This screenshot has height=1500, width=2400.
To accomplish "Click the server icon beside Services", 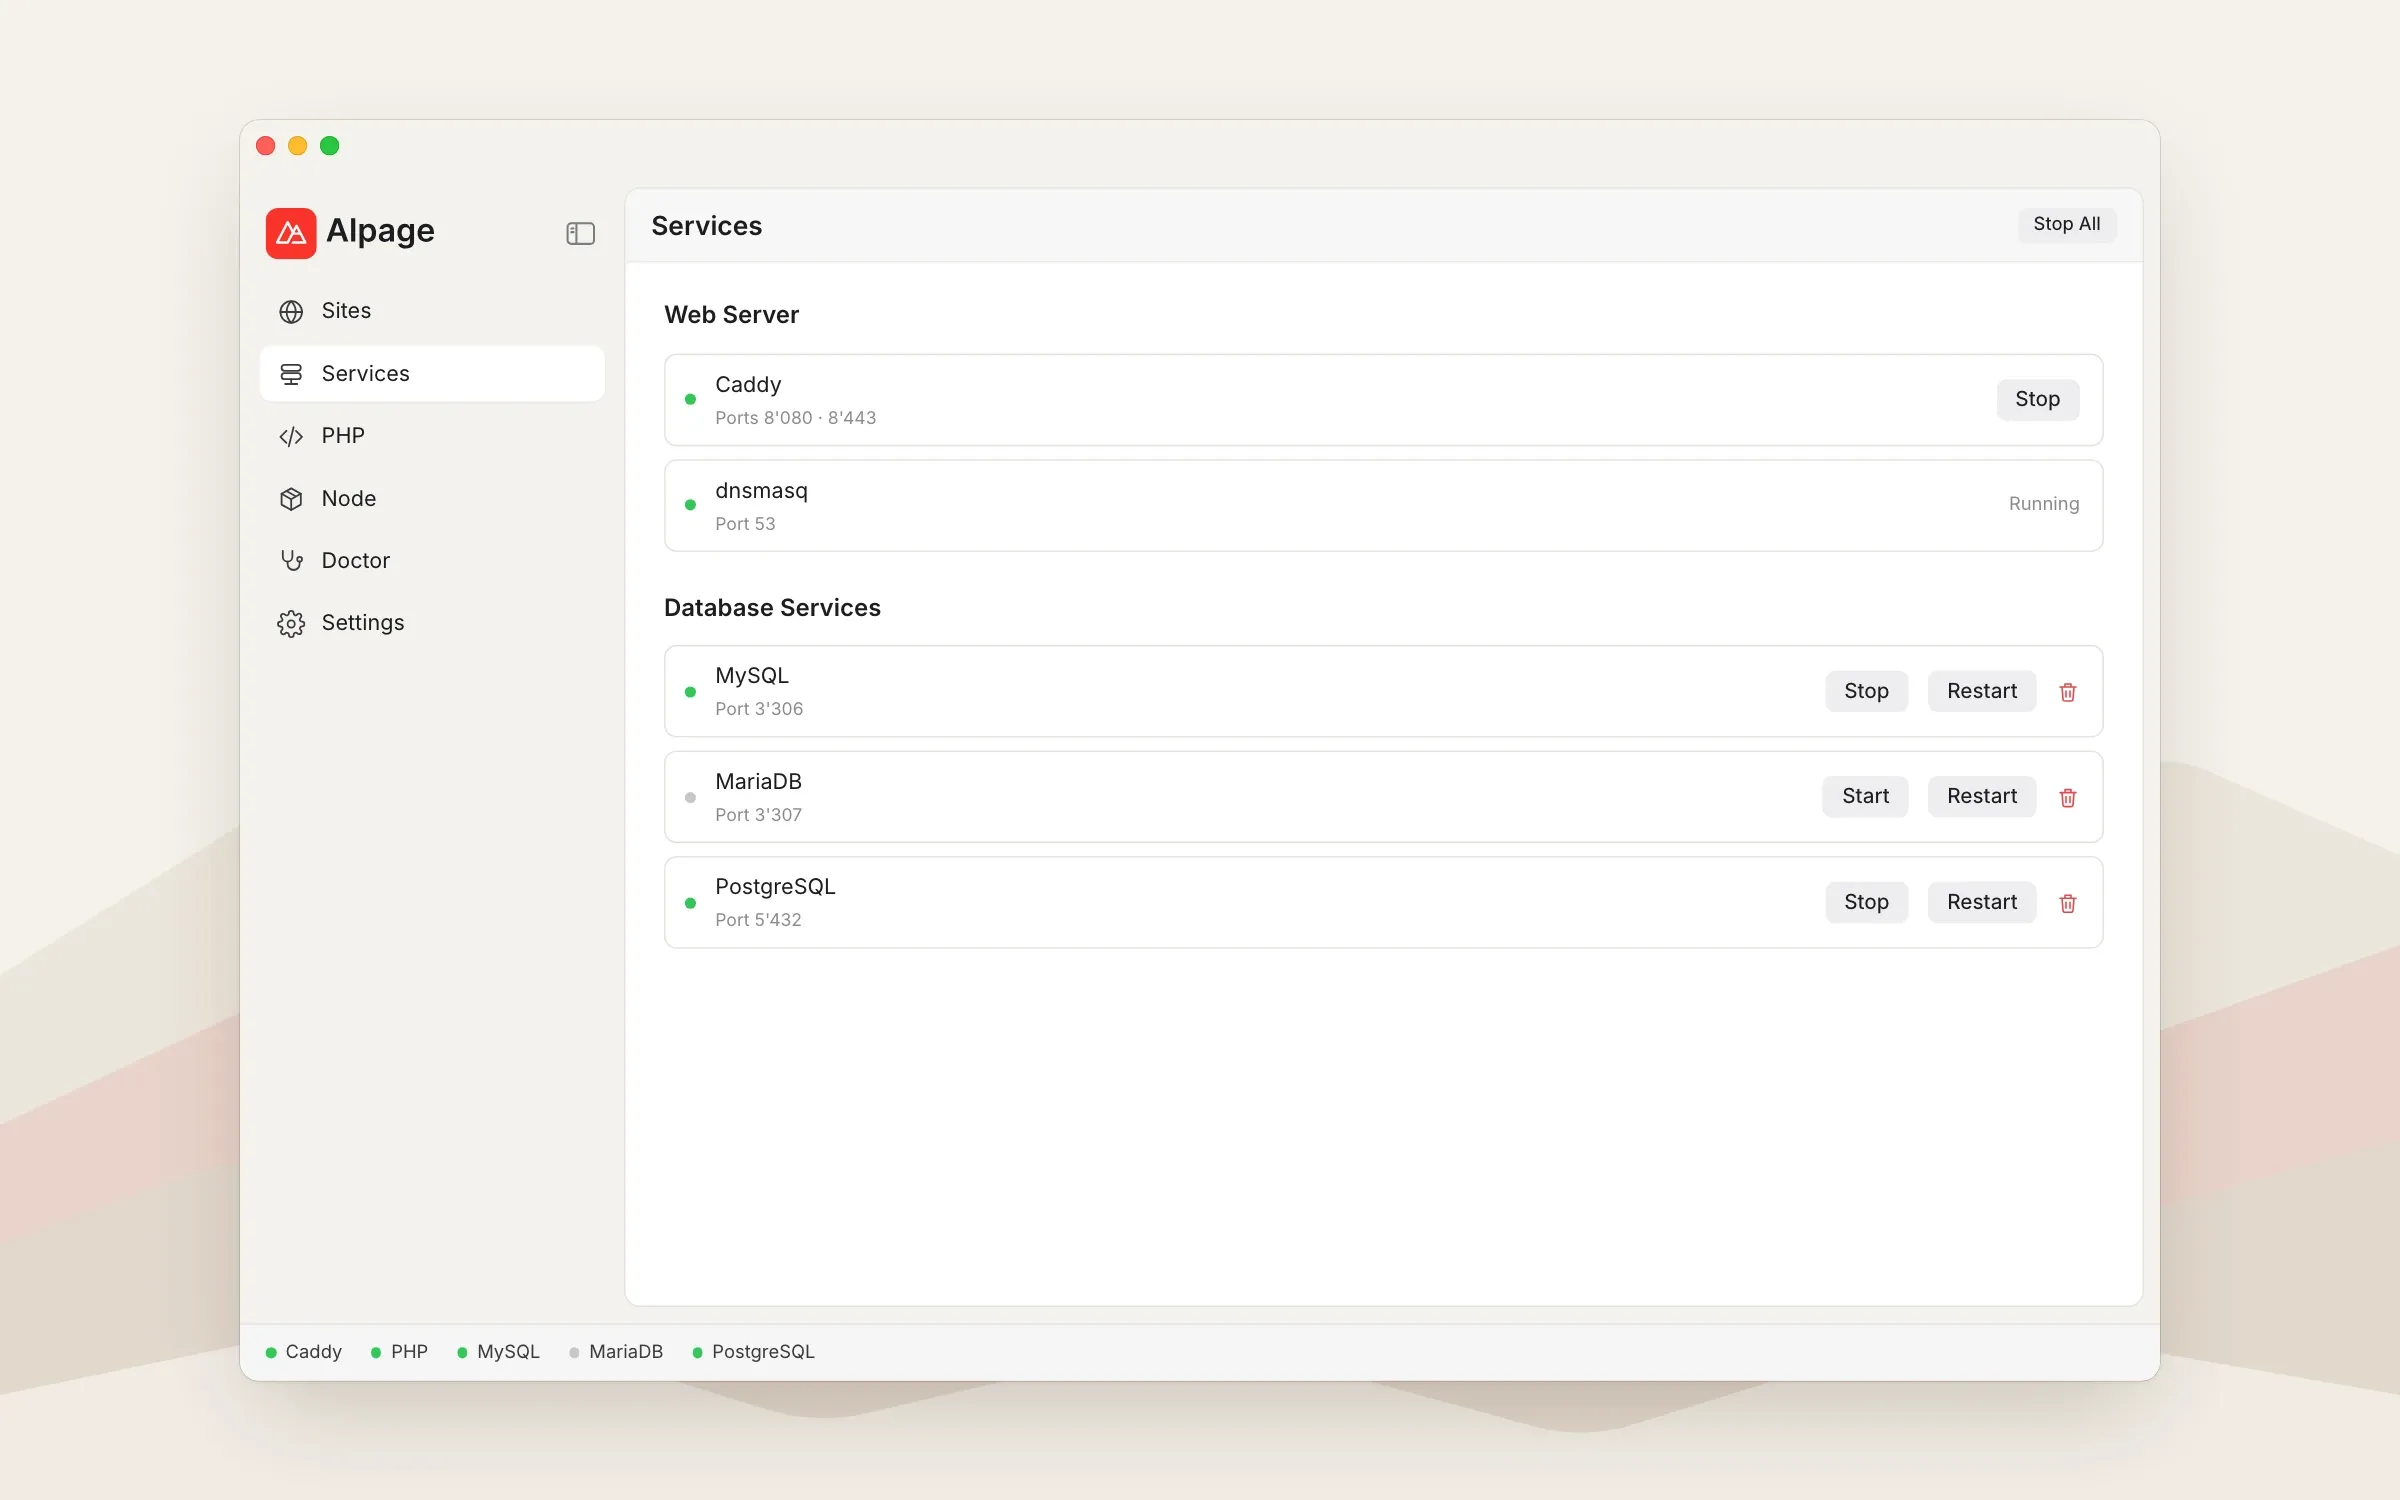I will click(291, 374).
